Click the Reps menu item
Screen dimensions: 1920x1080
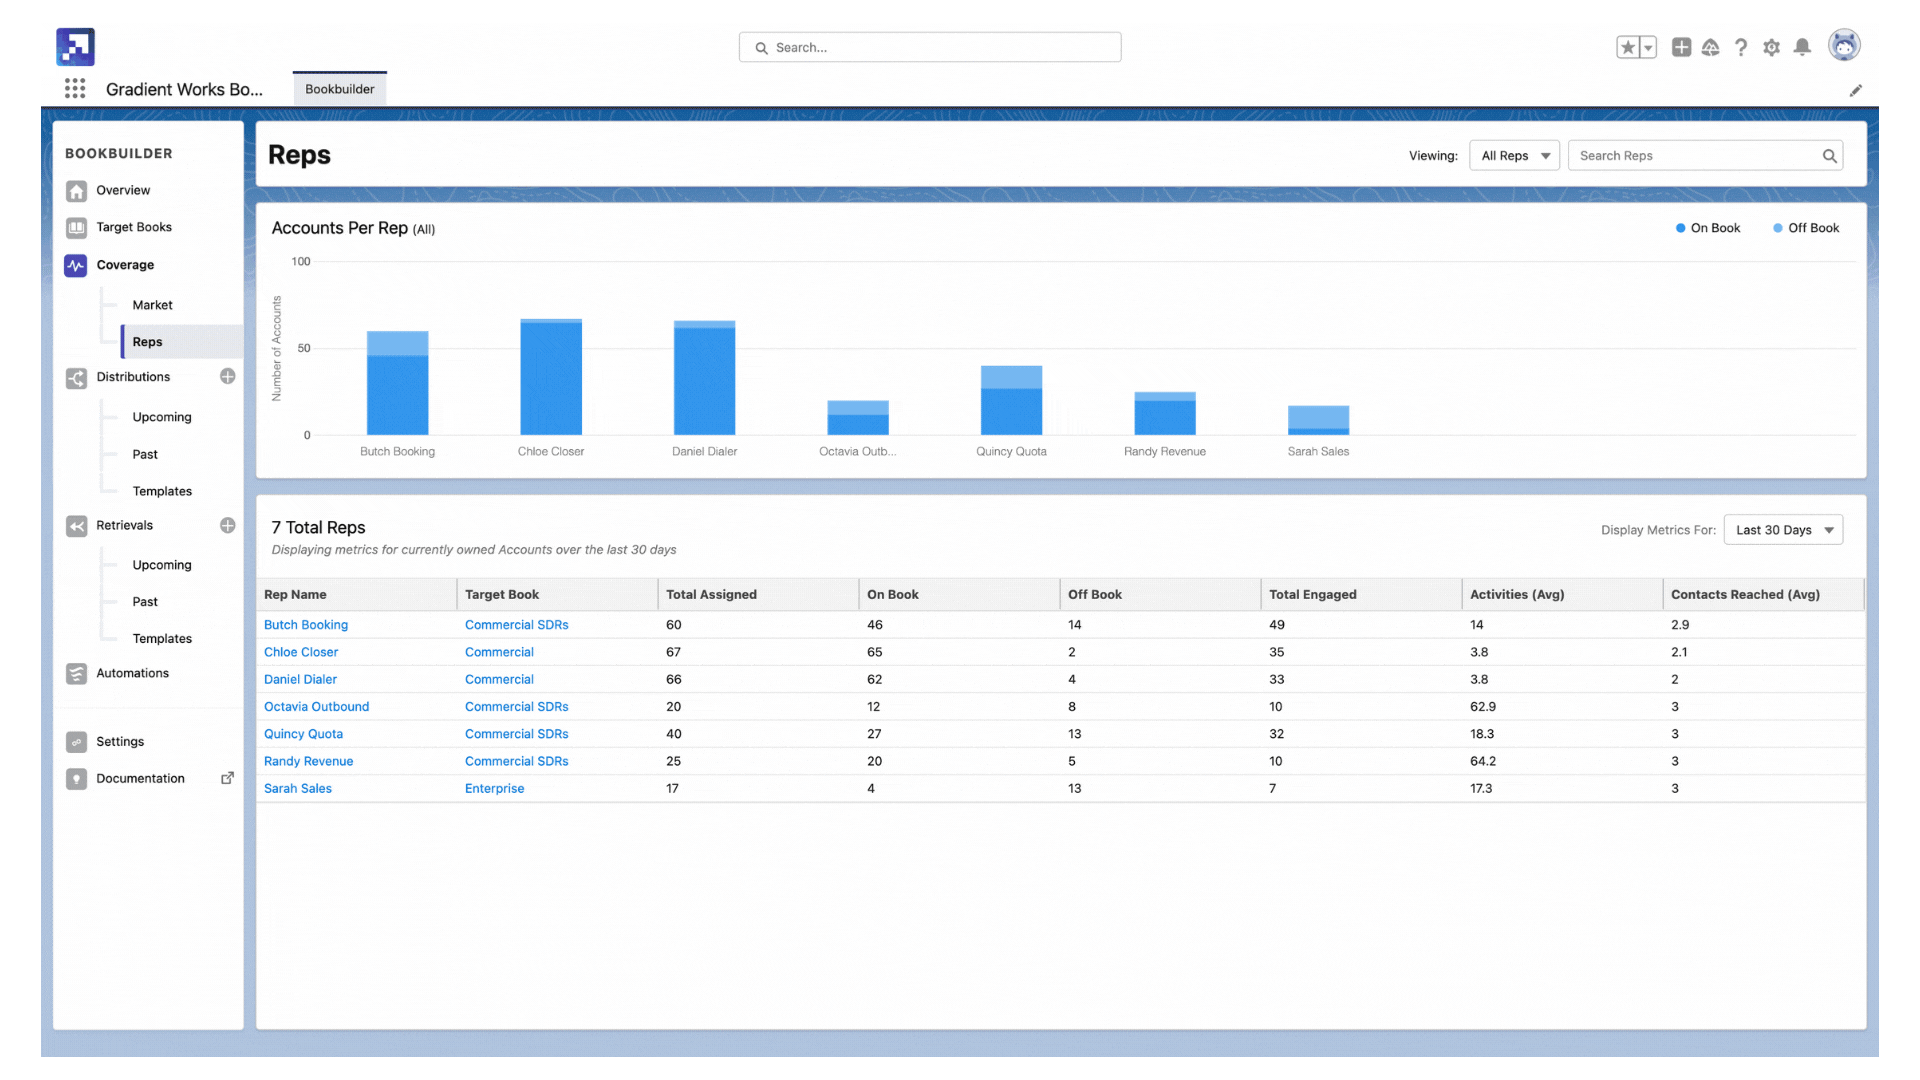coord(146,340)
